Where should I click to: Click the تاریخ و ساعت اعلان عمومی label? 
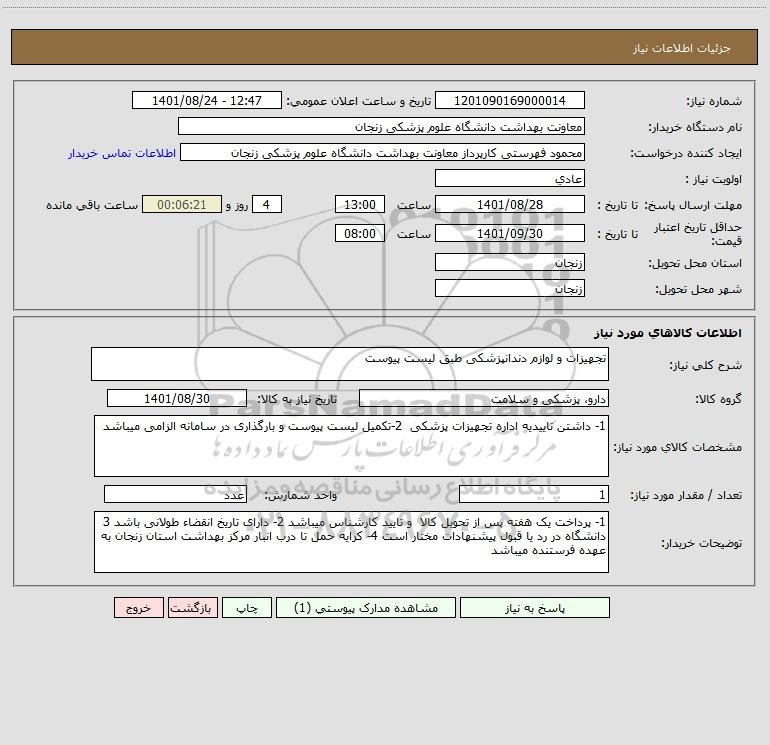tap(358, 101)
